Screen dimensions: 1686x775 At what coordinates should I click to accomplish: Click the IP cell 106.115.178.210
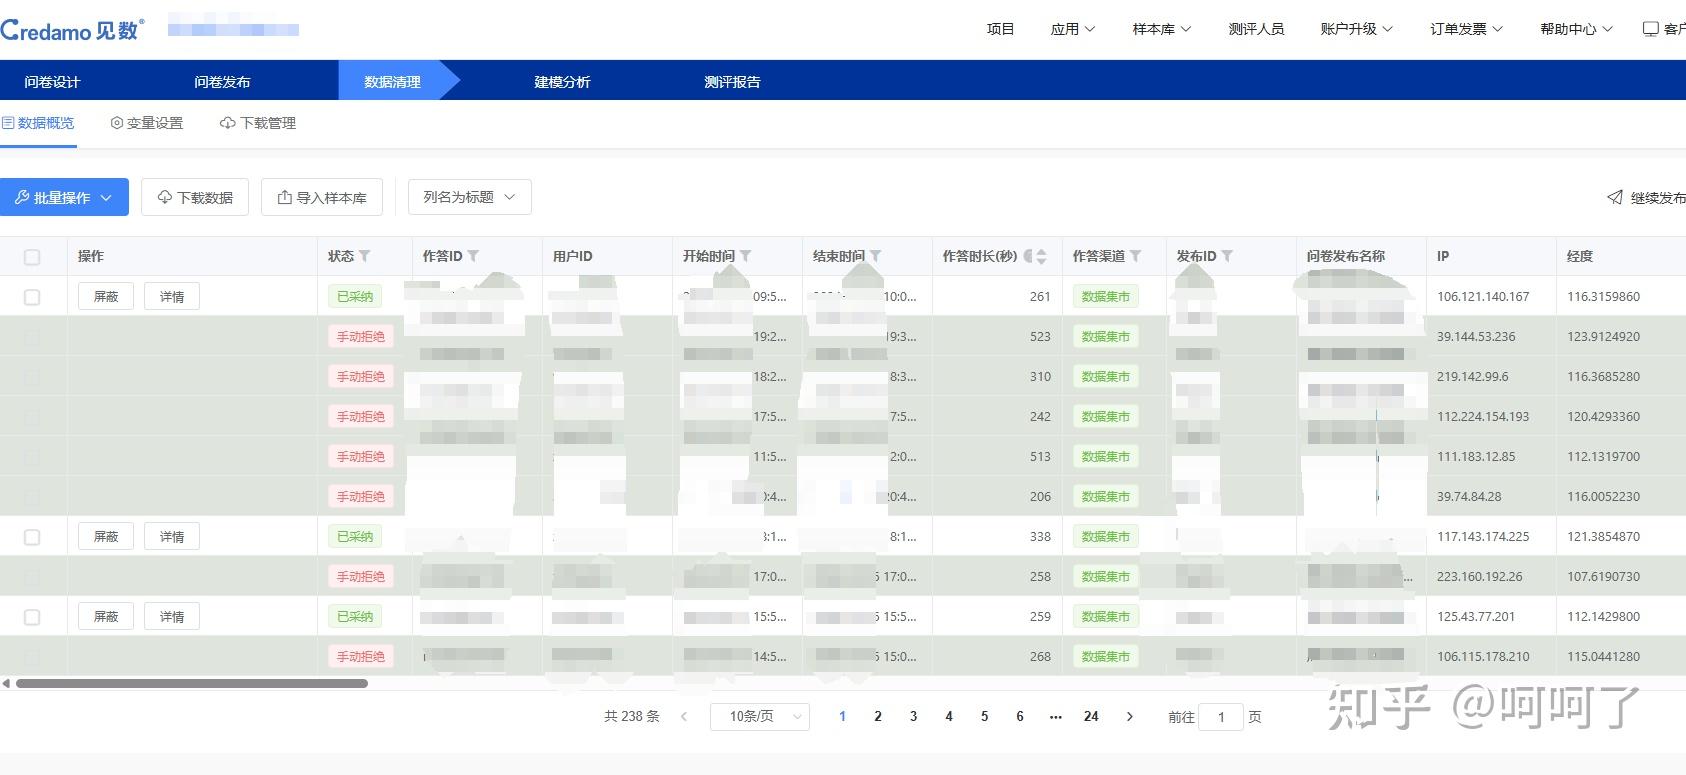click(1483, 657)
